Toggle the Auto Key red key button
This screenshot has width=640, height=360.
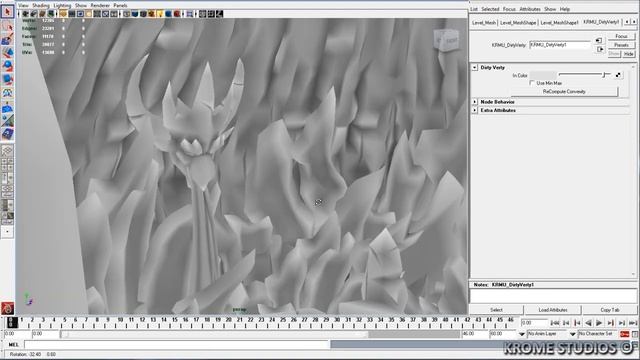click(624, 334)
